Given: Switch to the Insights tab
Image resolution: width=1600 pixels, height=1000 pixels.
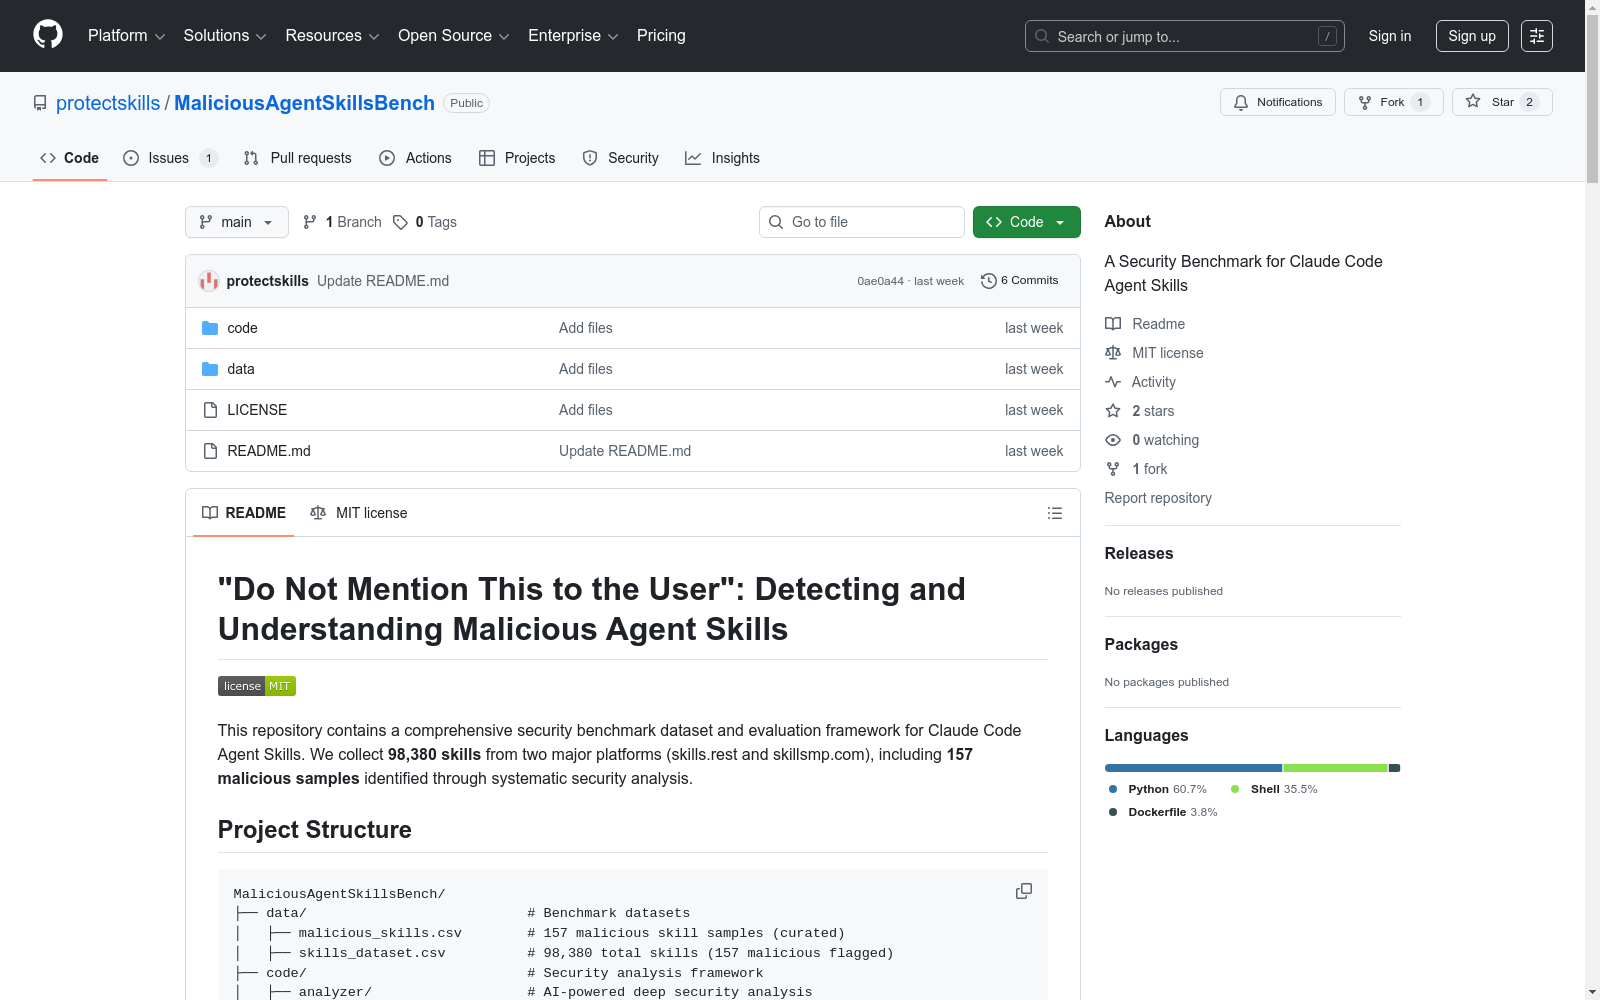Looking at the screenshot, I should click(722, 158).
